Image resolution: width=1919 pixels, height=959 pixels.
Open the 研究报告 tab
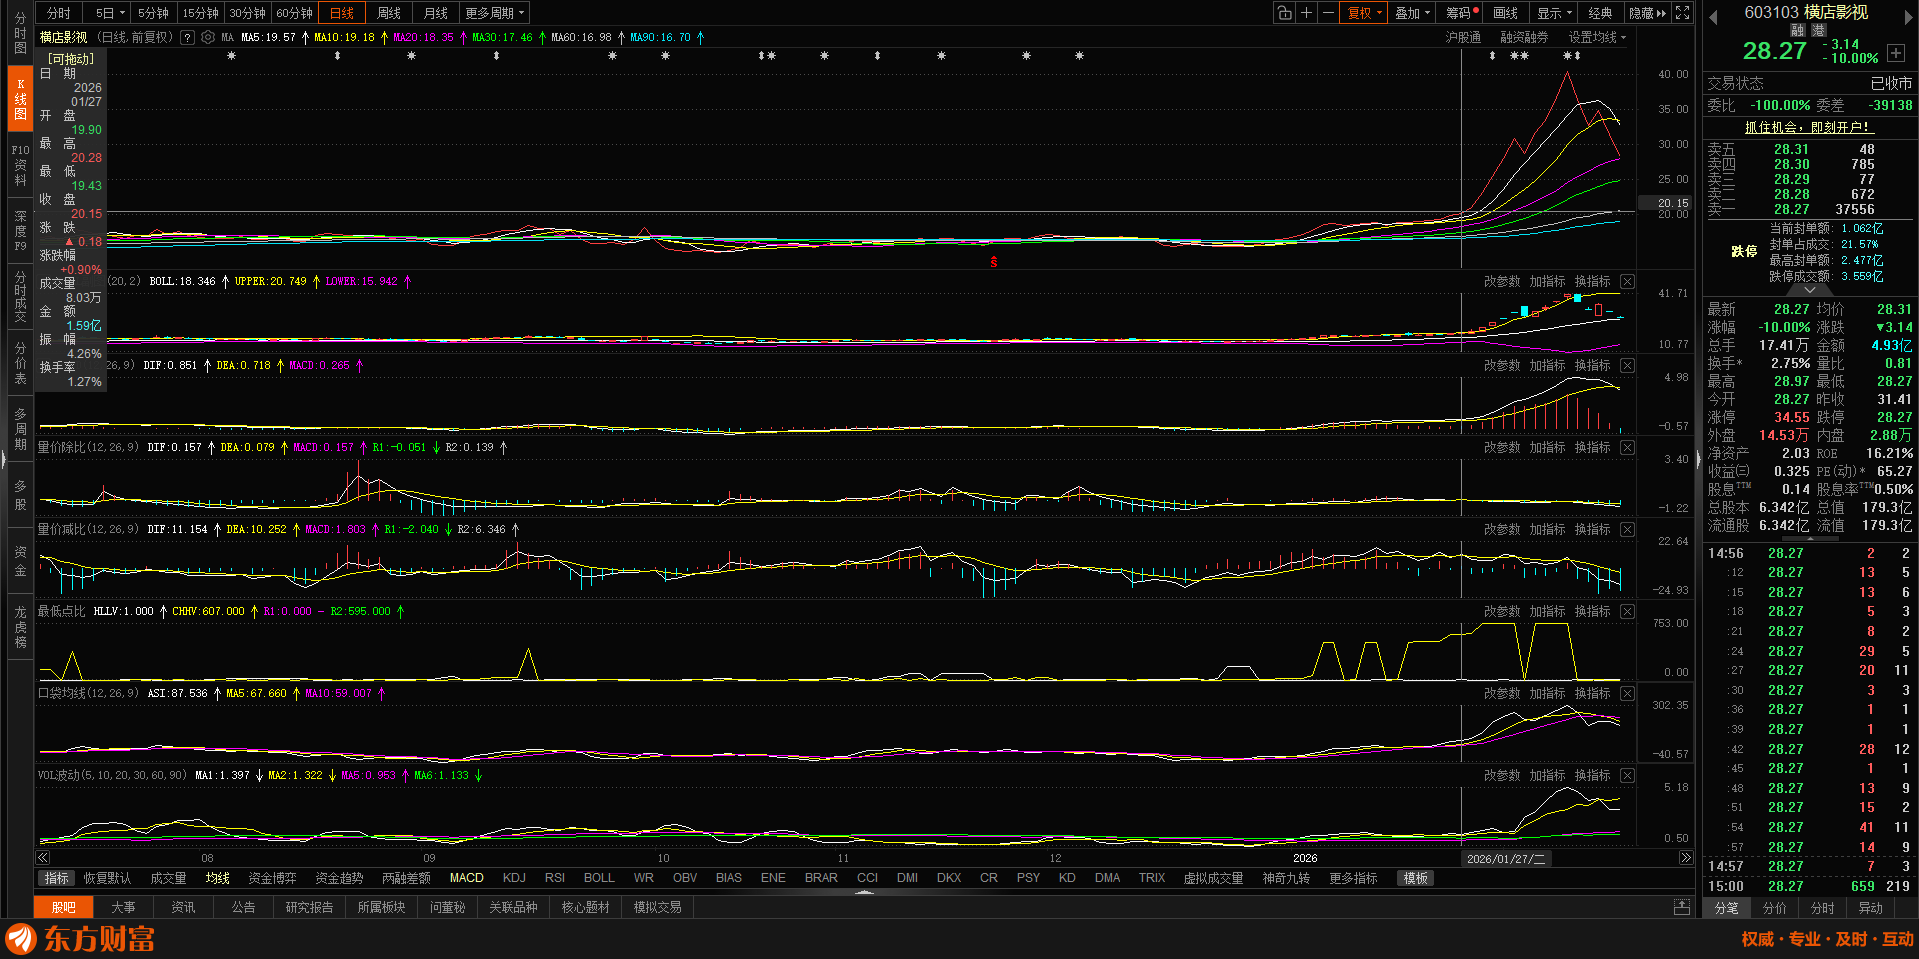tap(309, 907)
